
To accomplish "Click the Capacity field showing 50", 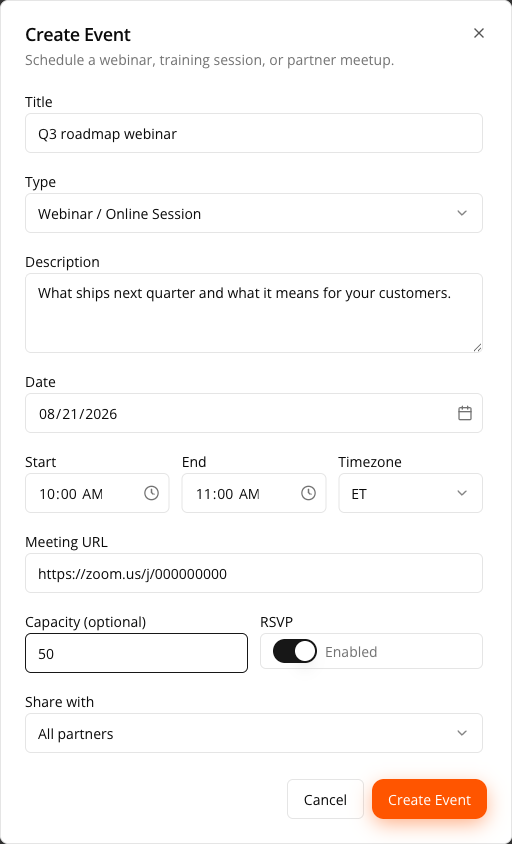I will (136, 653).
